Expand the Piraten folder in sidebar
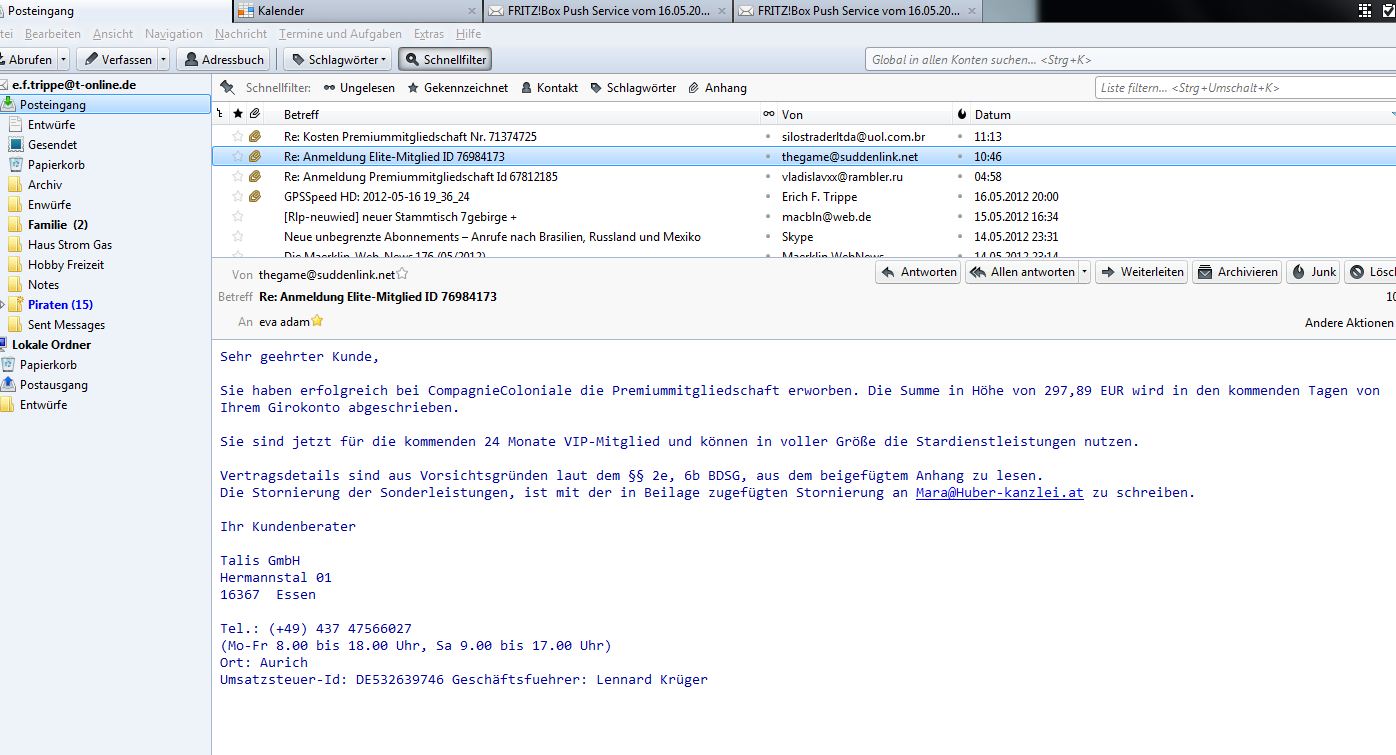This screenshot has width=1396, height=755. click(x=3, y=305)
